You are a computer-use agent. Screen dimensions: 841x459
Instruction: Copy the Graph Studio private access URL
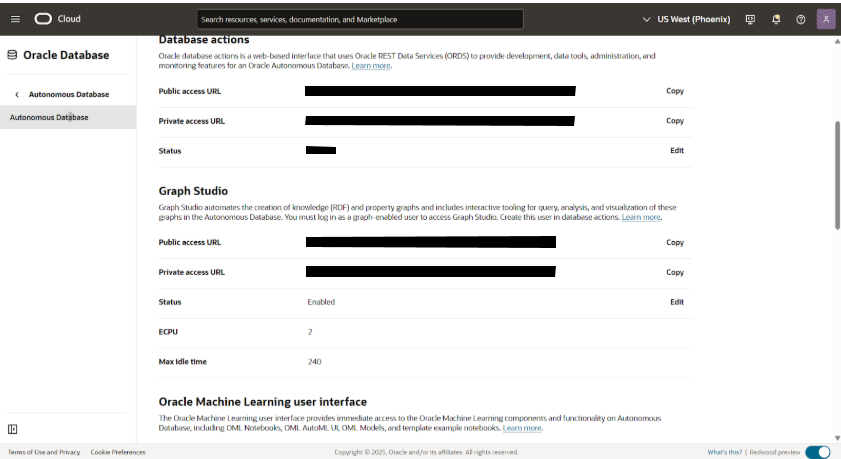point(675,272)
